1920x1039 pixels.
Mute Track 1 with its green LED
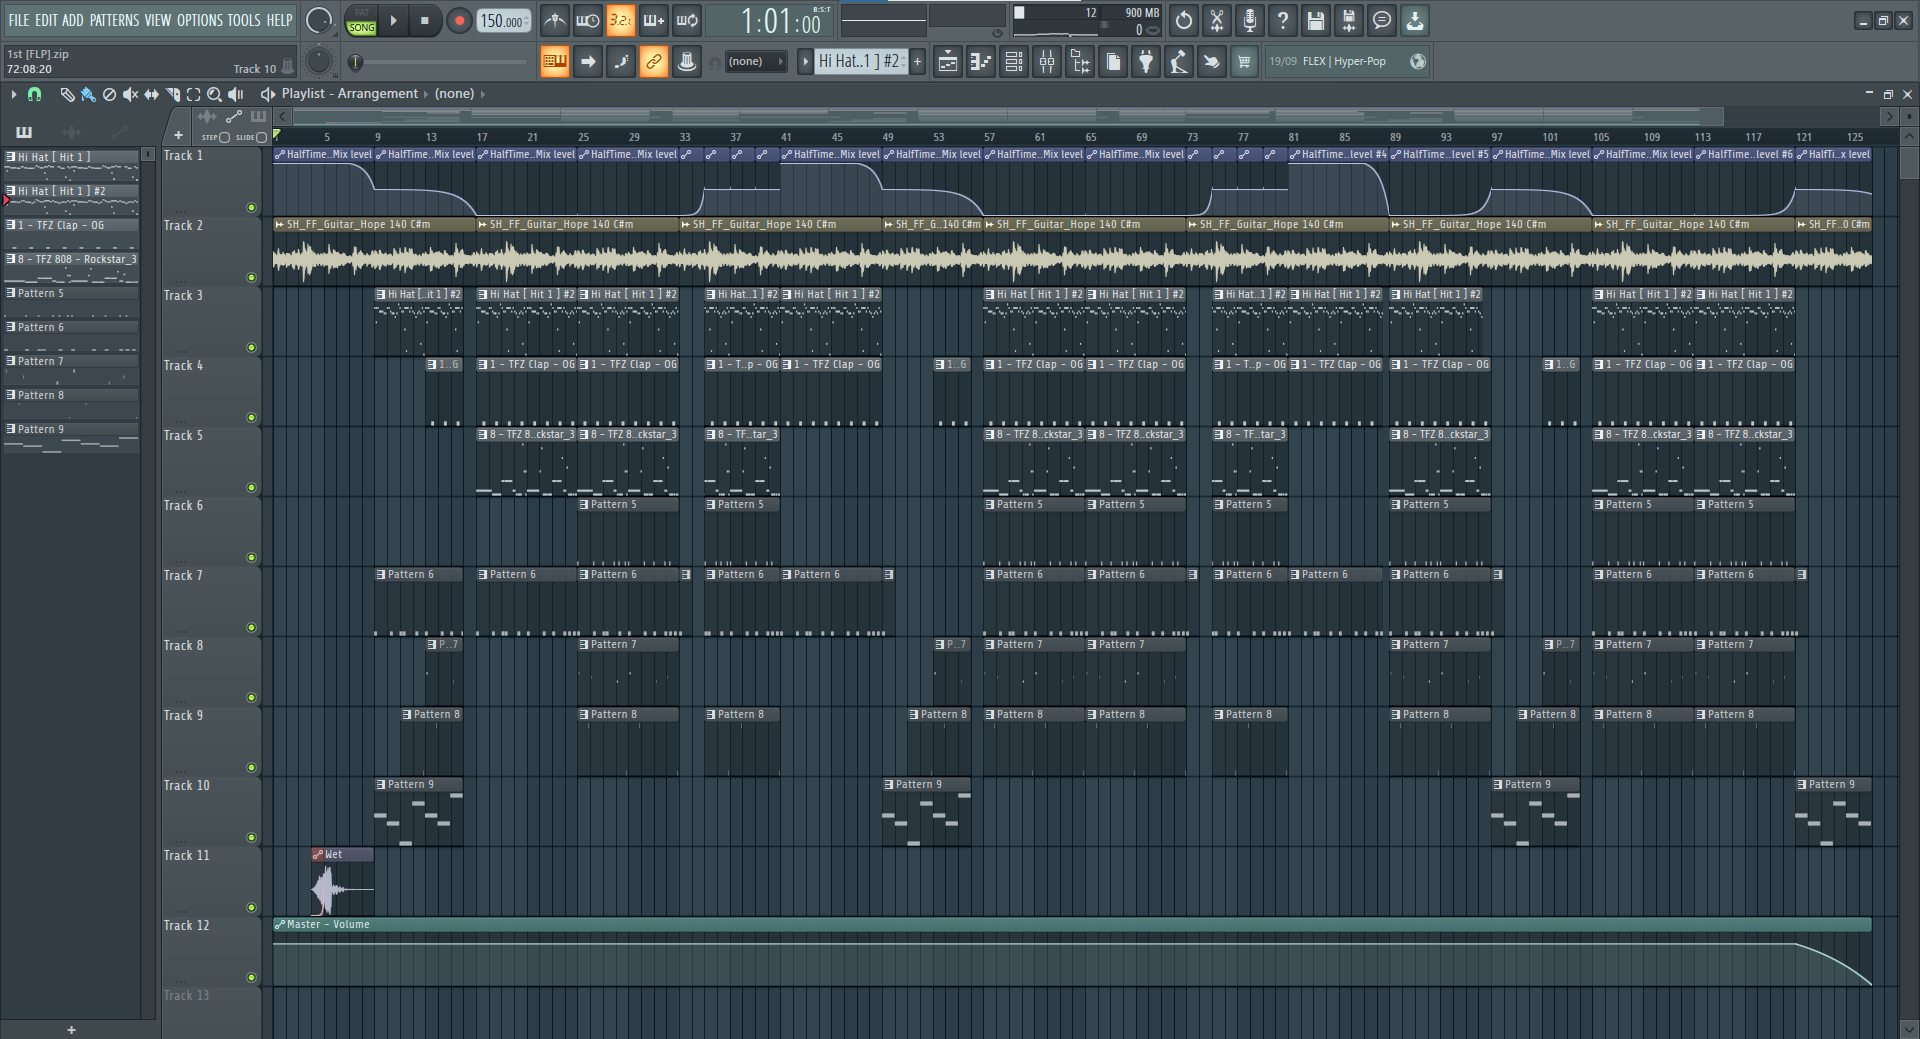click(x=251, y=208)
